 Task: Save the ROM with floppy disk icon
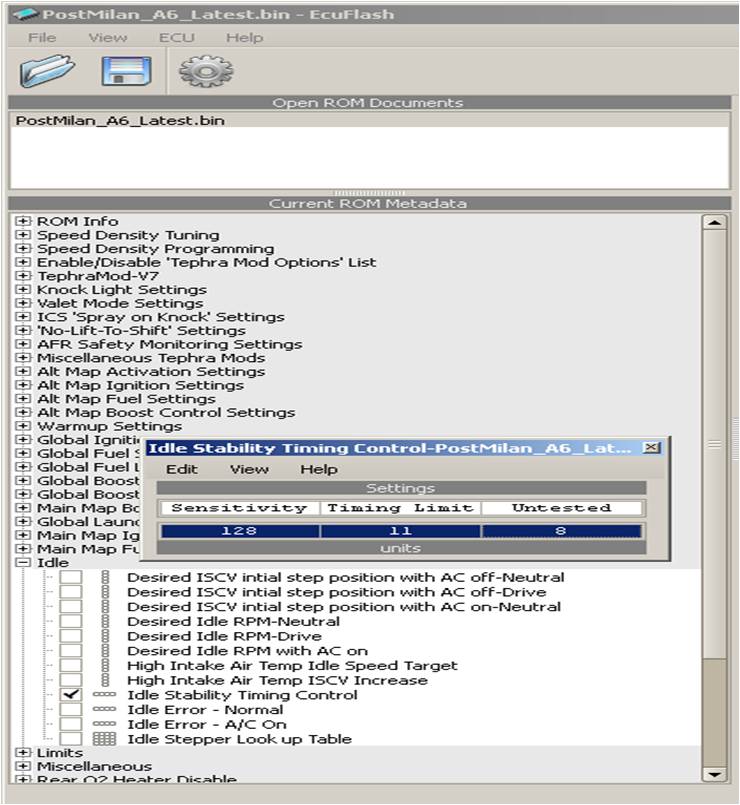[126, 70]
